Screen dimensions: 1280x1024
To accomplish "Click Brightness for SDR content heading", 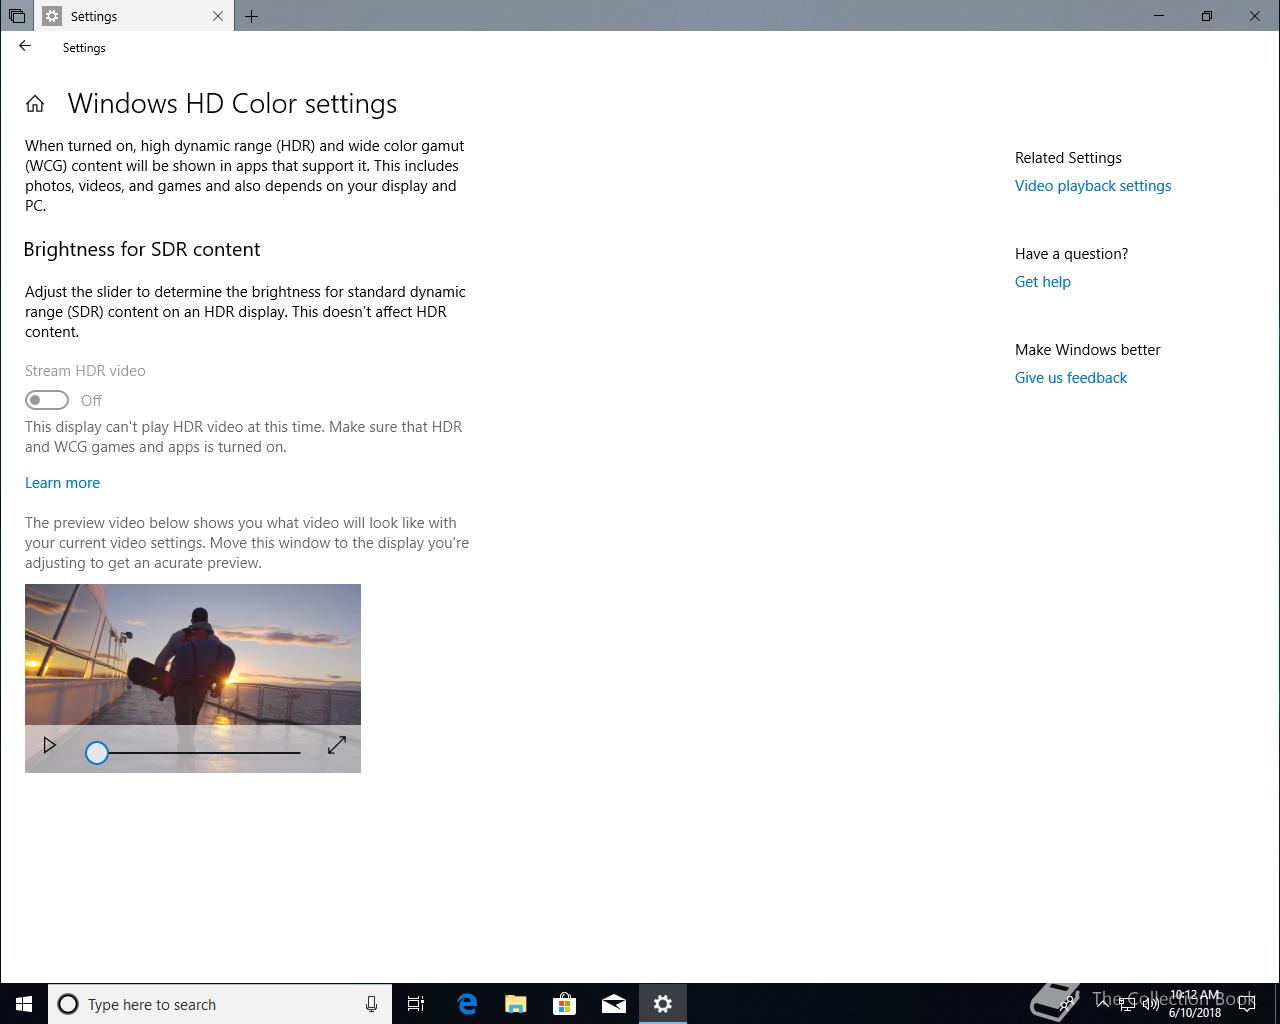I will pyautogui.click(x=142, y=249).
